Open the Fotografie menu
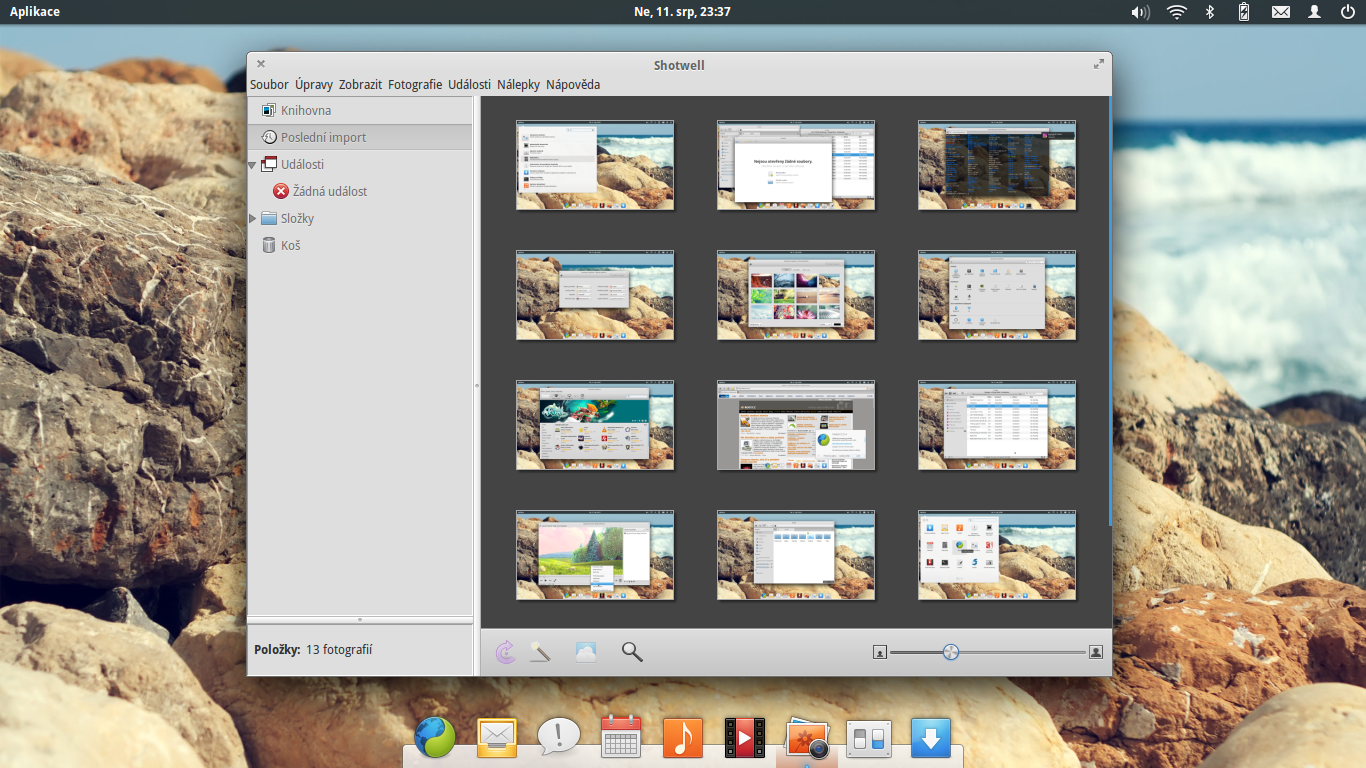Screen dimensions: 1366x768 [x=417, y=85]
